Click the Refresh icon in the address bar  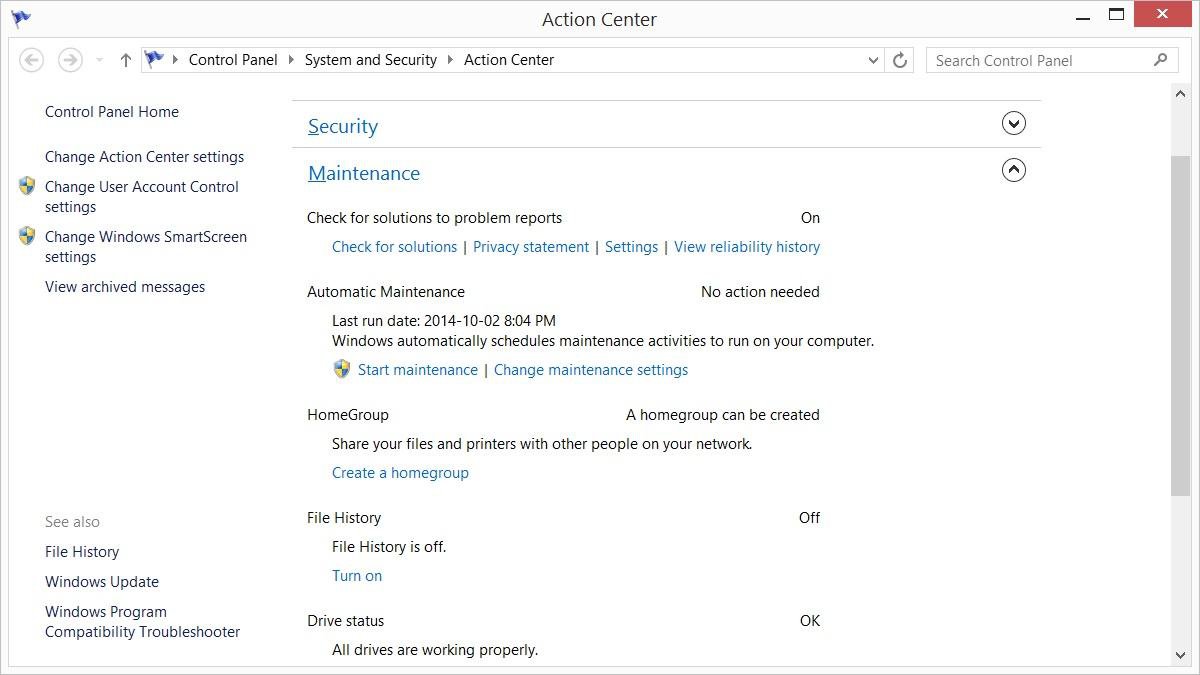(x=898, y=60)
